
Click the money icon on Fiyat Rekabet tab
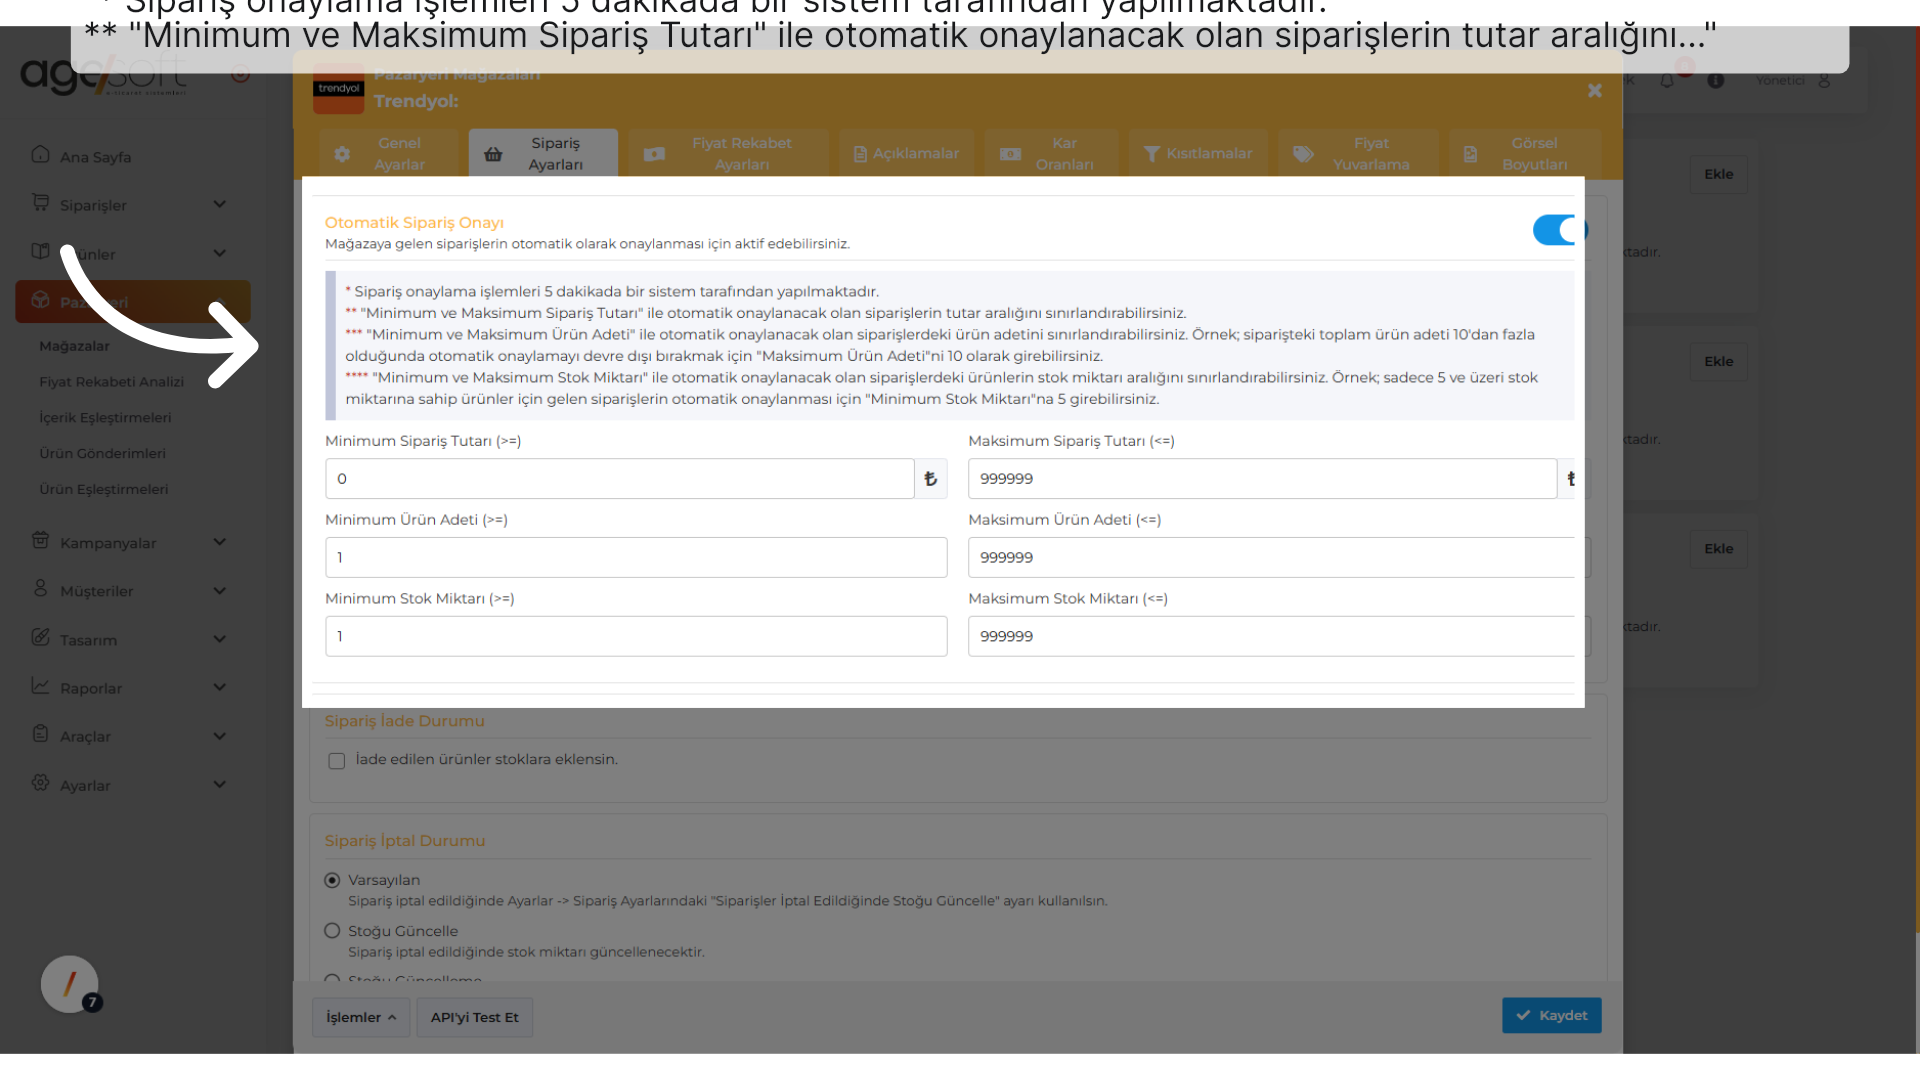point(654,154)
